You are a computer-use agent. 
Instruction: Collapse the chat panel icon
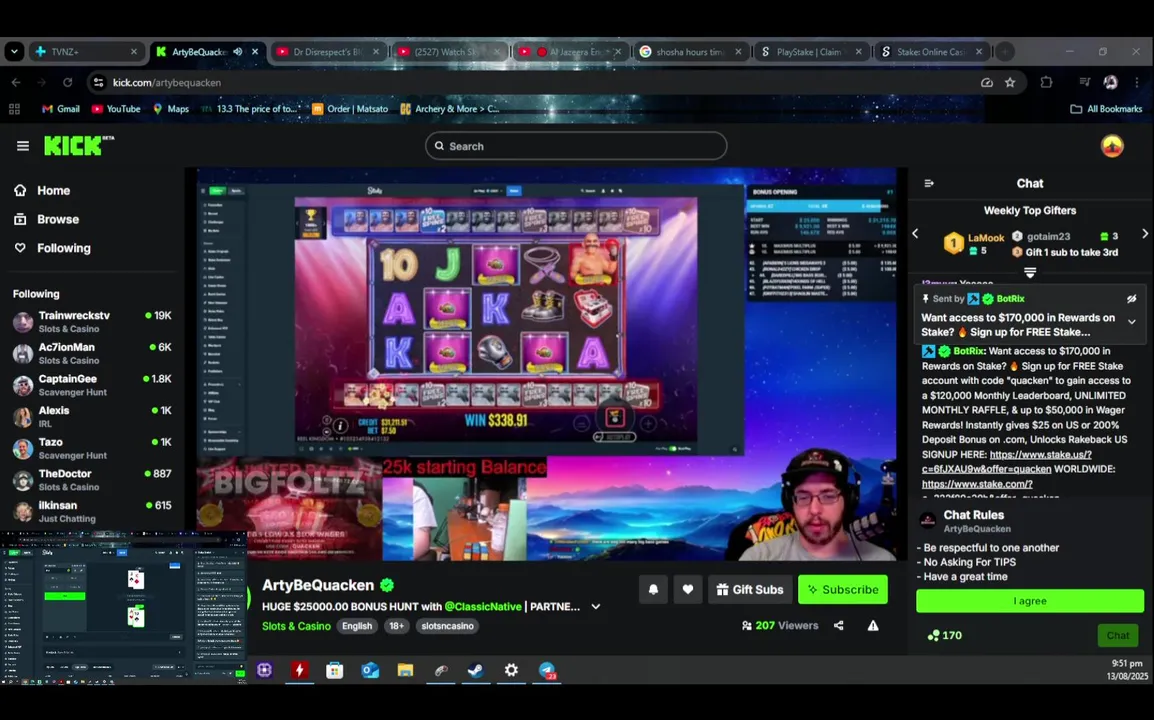[x=929, y=183]
